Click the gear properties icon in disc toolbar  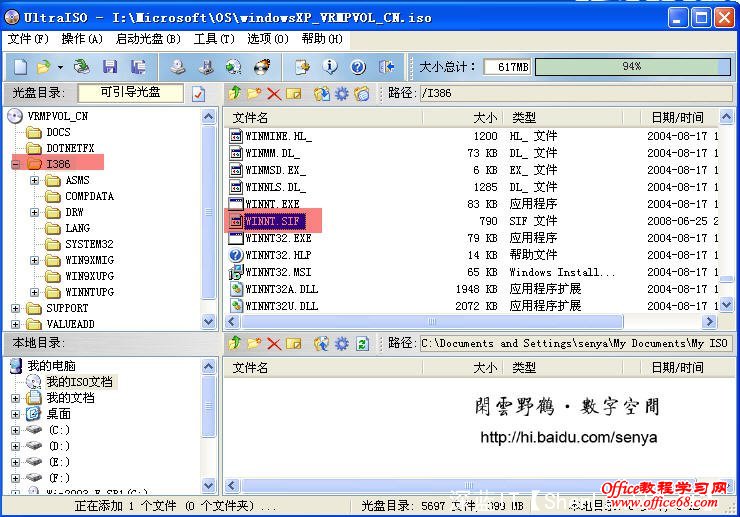tap(342, 93)
